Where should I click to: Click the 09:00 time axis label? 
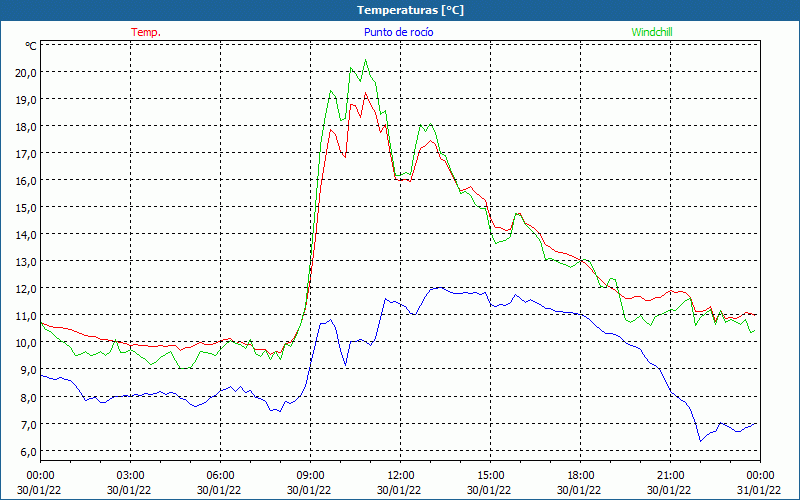(x=310, y=476)
